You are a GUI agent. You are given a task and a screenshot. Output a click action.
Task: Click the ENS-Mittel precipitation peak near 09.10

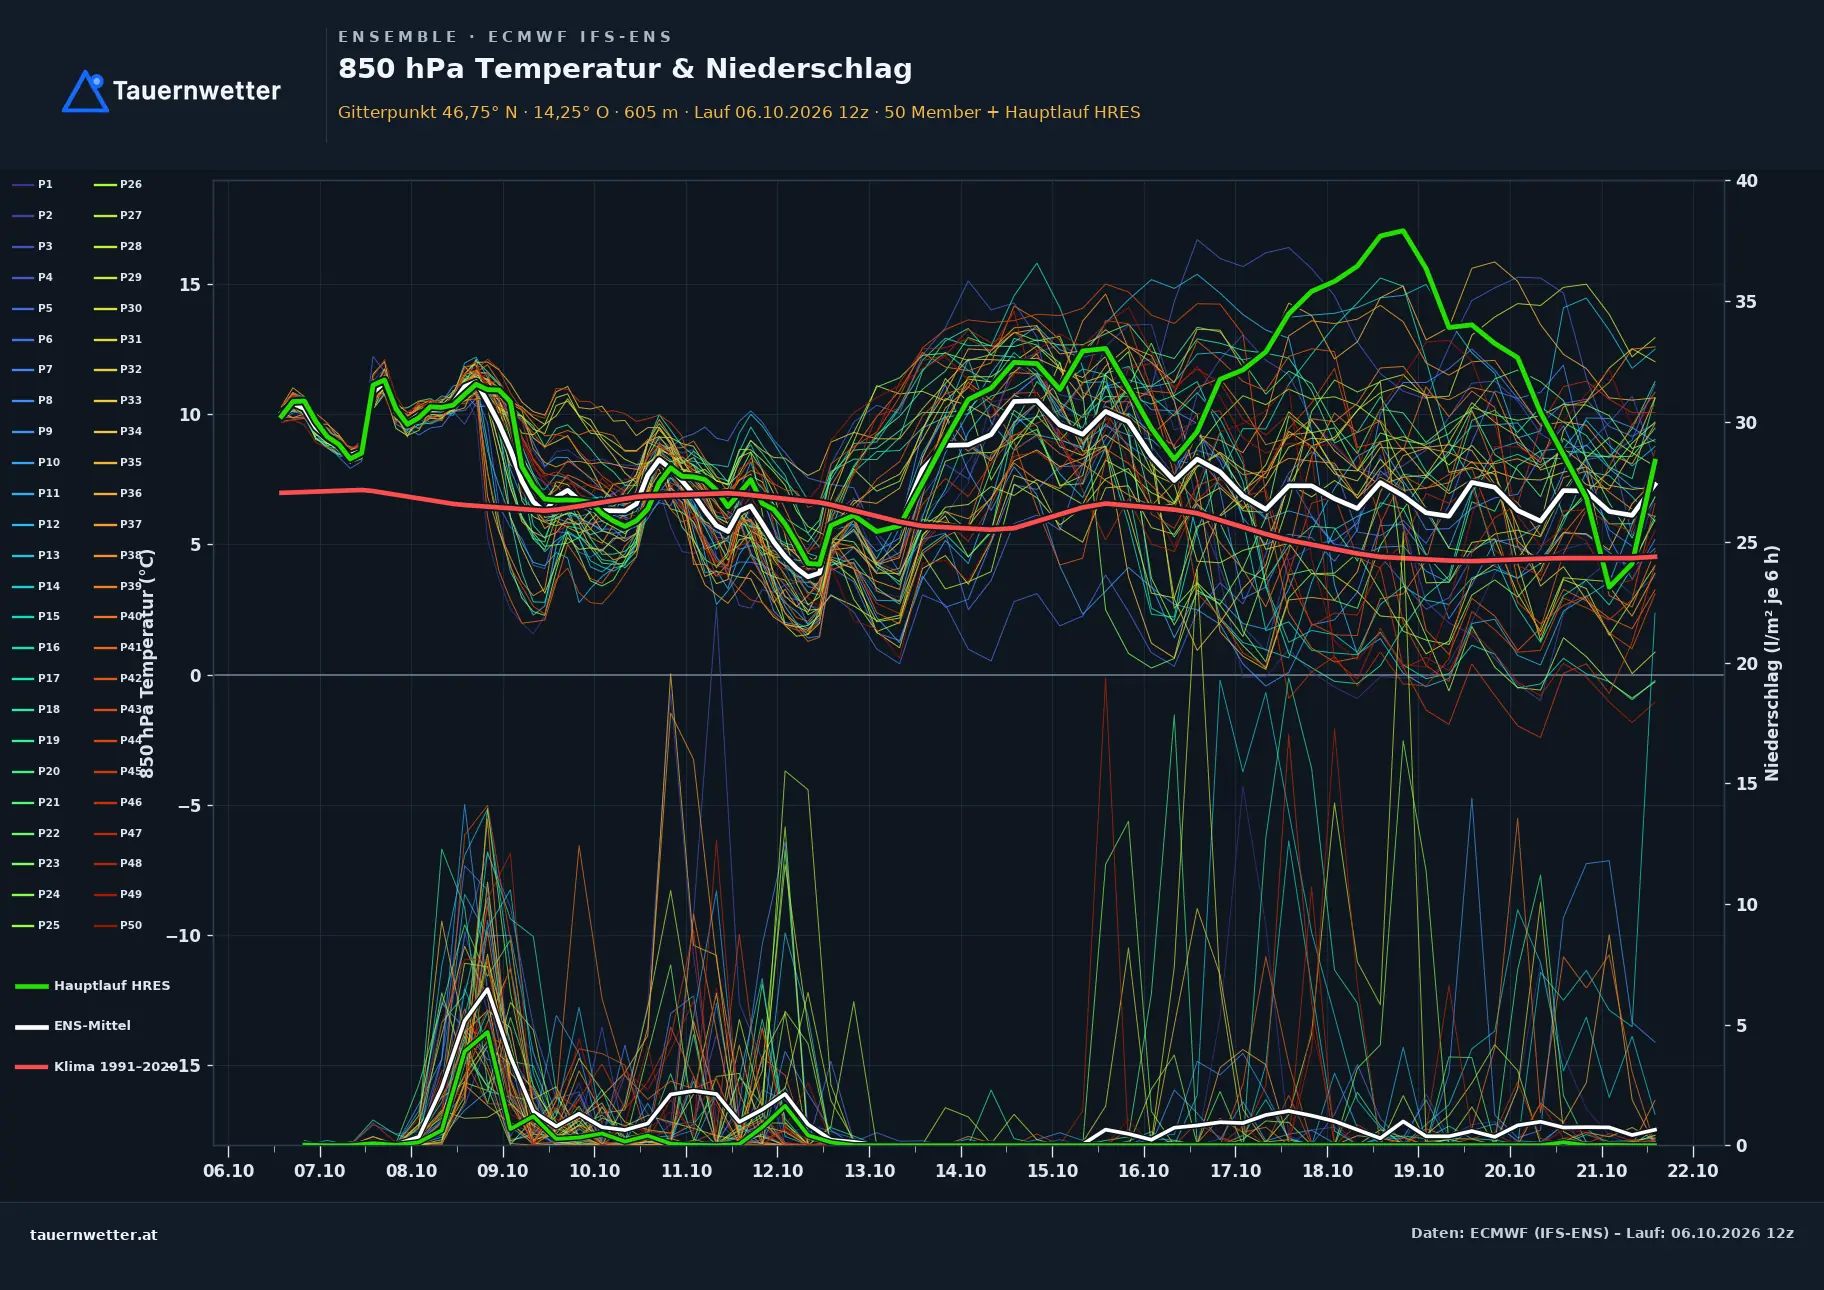tap(488, 988)
